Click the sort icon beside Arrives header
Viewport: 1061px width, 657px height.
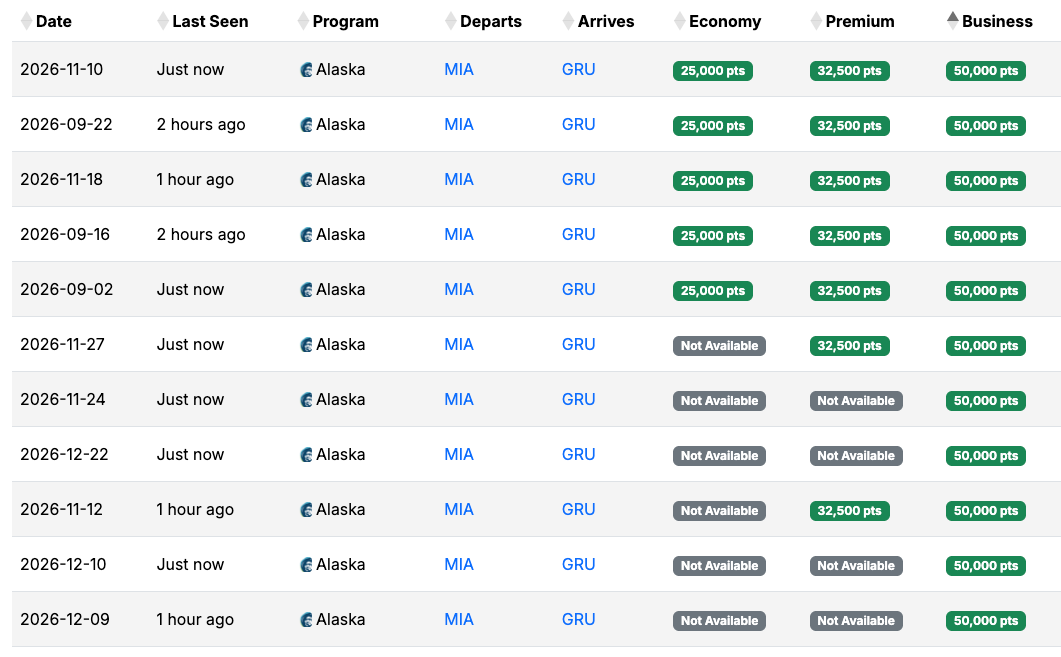click(x=568, y=21)
